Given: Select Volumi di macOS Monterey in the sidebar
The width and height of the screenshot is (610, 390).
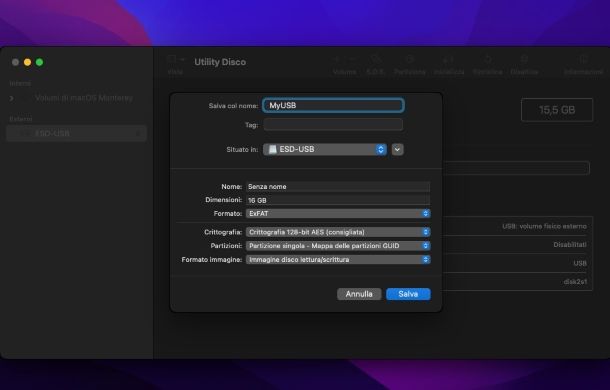Looking at the screenshot, I should 84,98.
